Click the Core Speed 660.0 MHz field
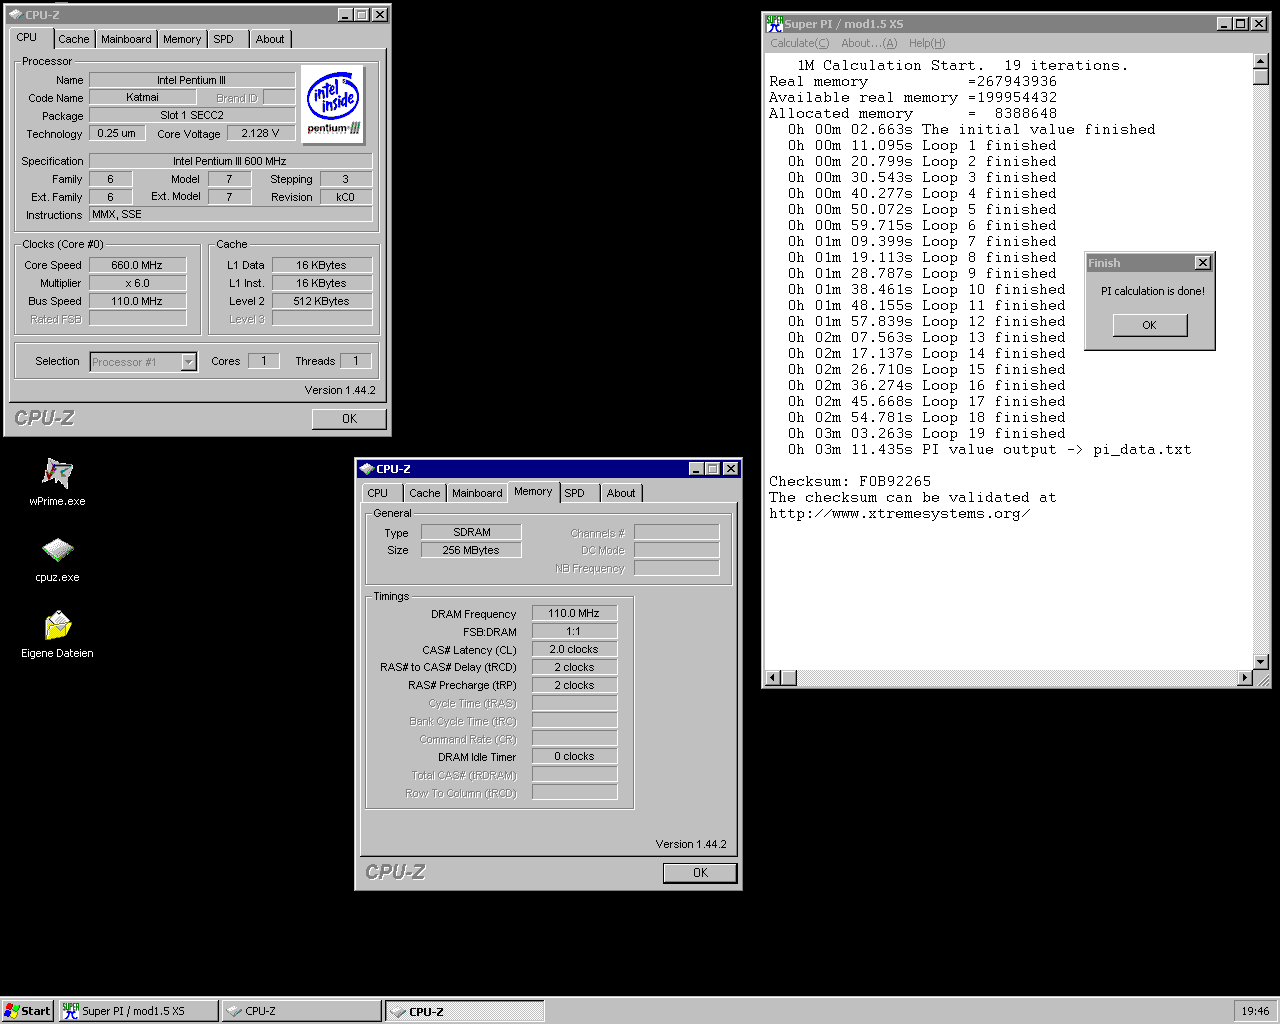Image resolution: width=1280 pixels, height=1024 pixels. click(137, 265)
